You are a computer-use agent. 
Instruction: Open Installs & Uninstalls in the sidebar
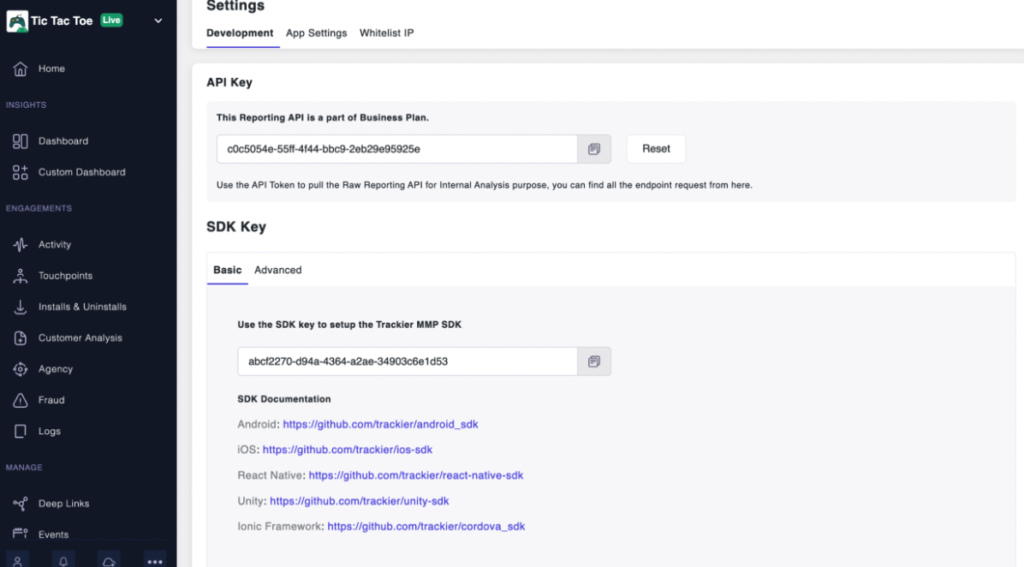tap(82, 307)
